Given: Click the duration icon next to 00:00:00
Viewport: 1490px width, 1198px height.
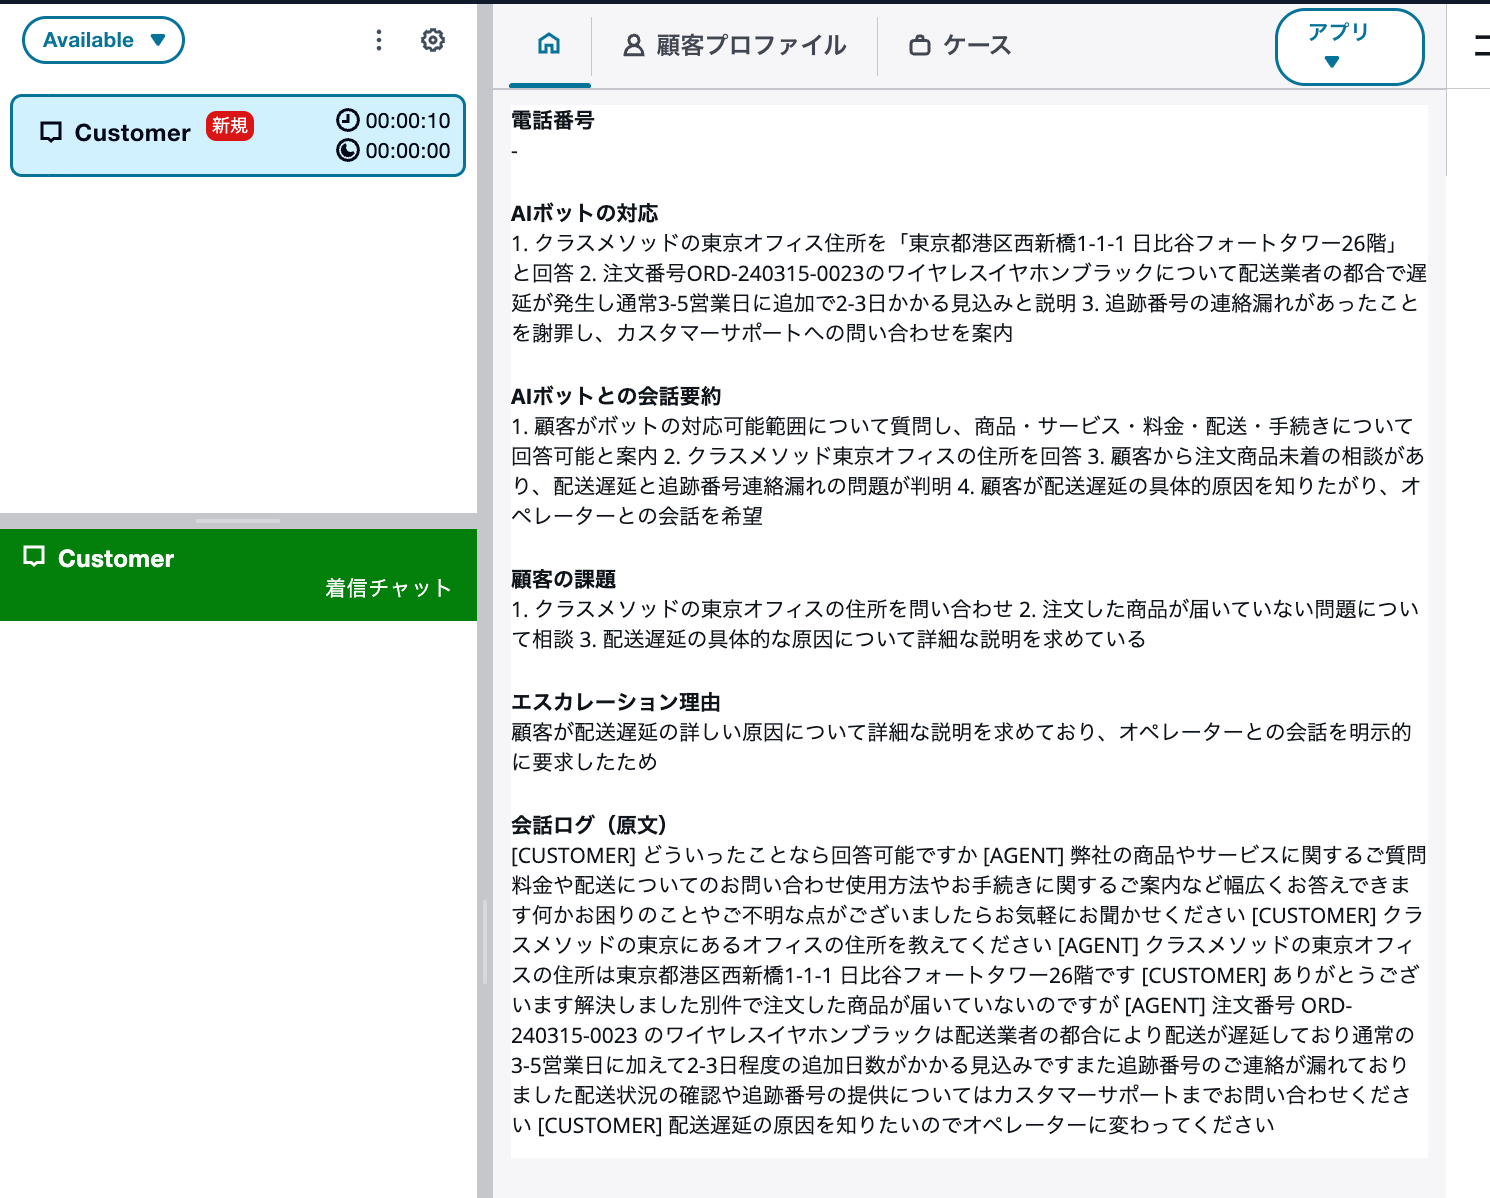Looking at the screenshot, I should 349,151.
